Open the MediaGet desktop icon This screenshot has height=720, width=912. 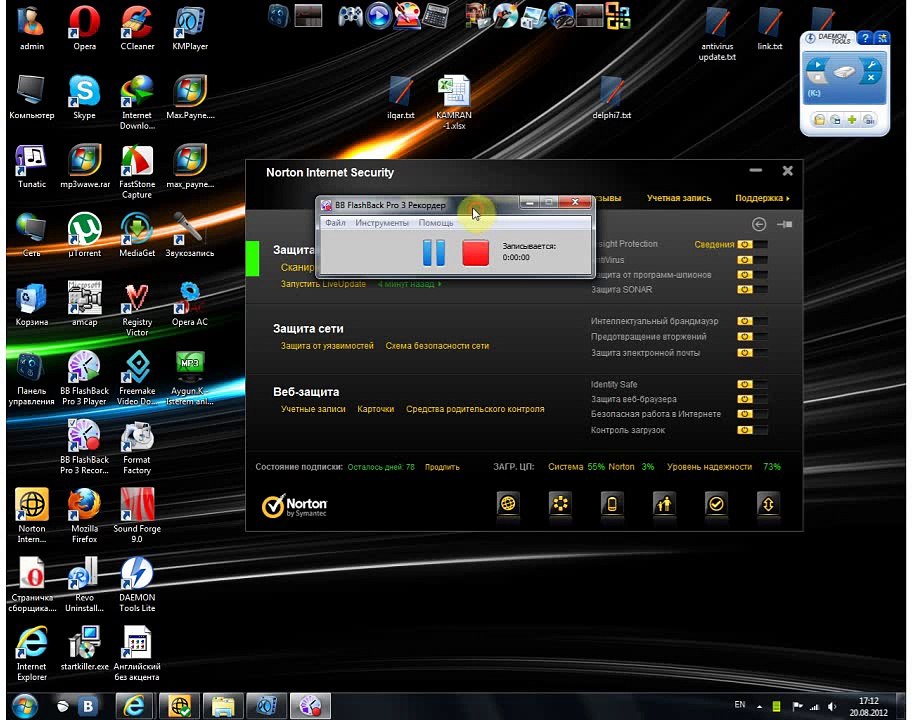tap(137, 235)
